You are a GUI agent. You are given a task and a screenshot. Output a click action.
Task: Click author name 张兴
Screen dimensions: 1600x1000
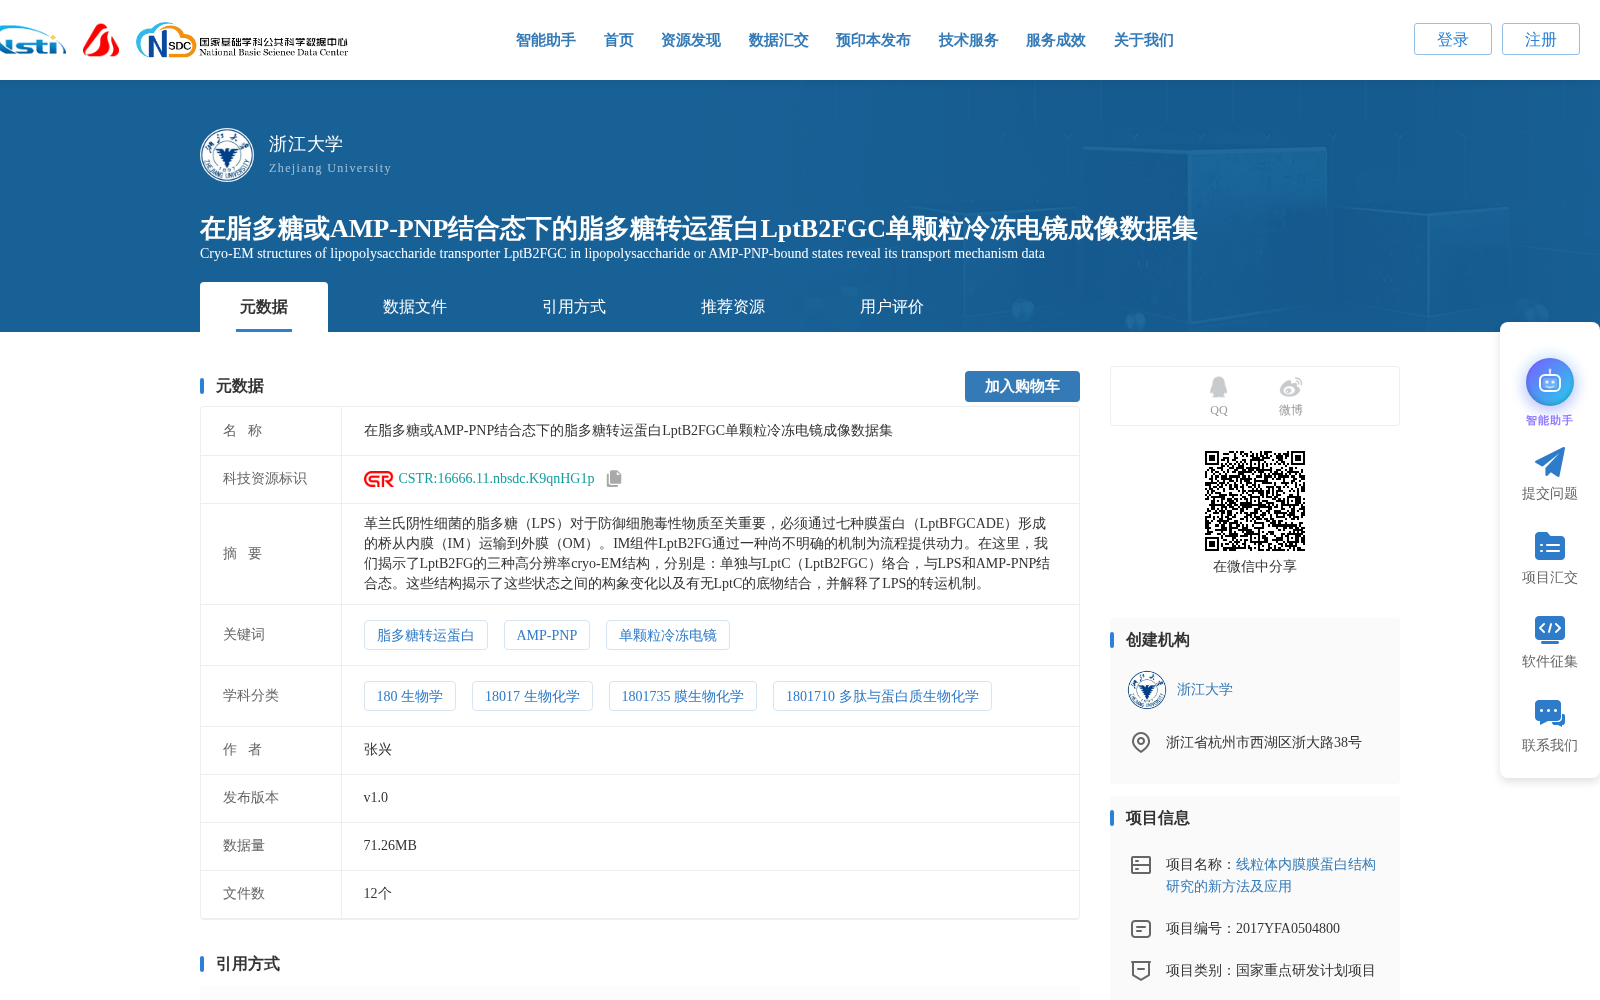point(378,750)
